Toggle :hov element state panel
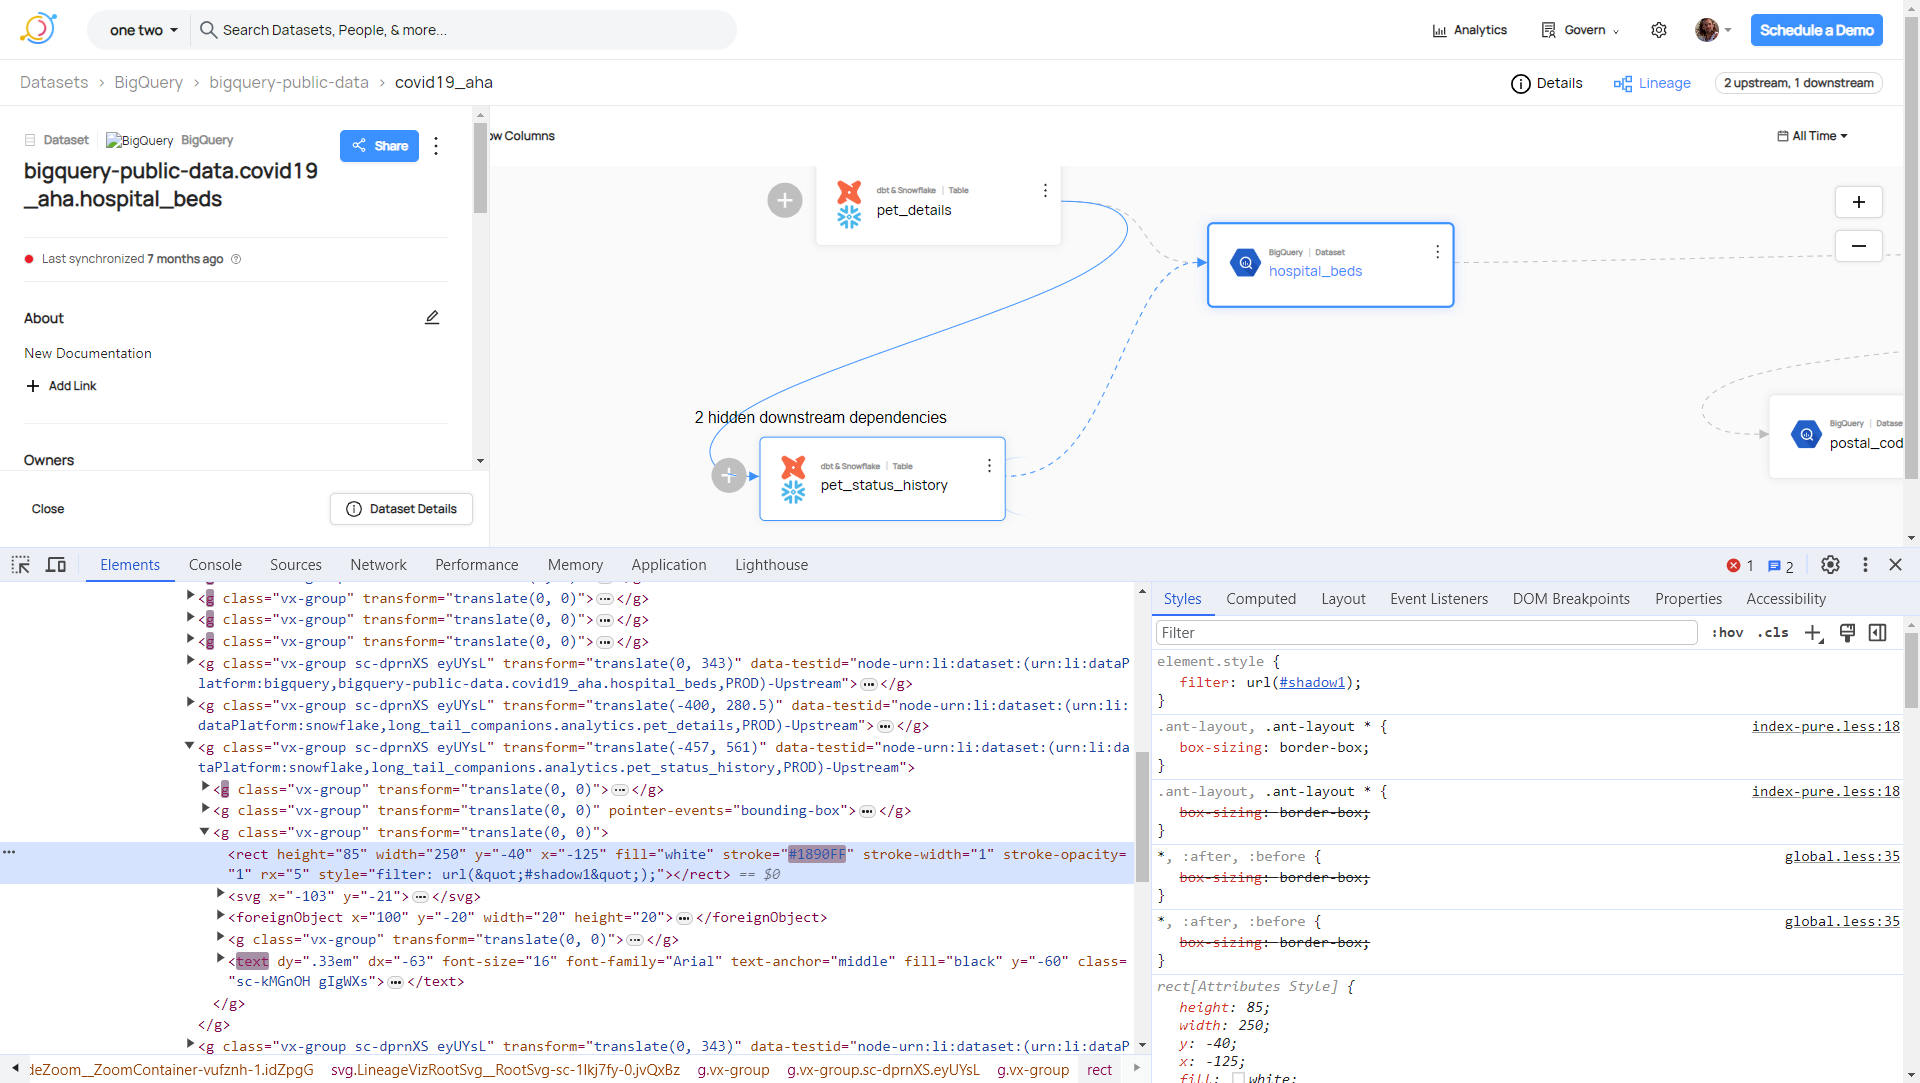 (x=1727, y=633)
